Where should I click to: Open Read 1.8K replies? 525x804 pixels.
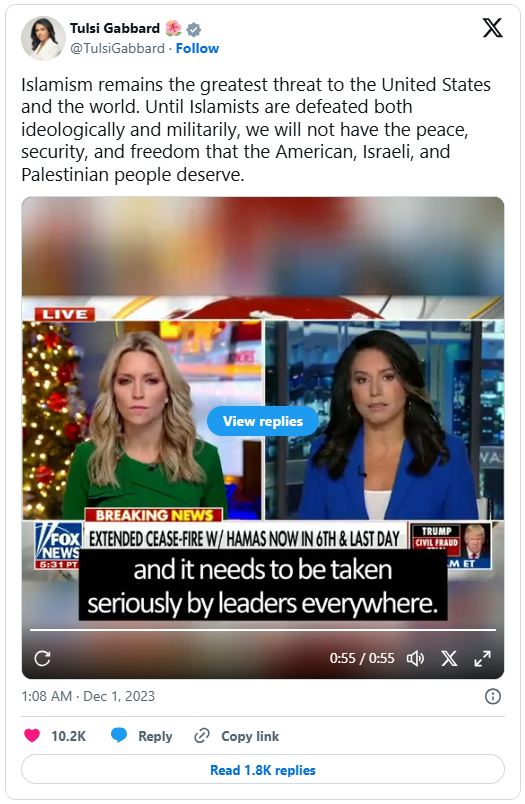coord(262,769)
